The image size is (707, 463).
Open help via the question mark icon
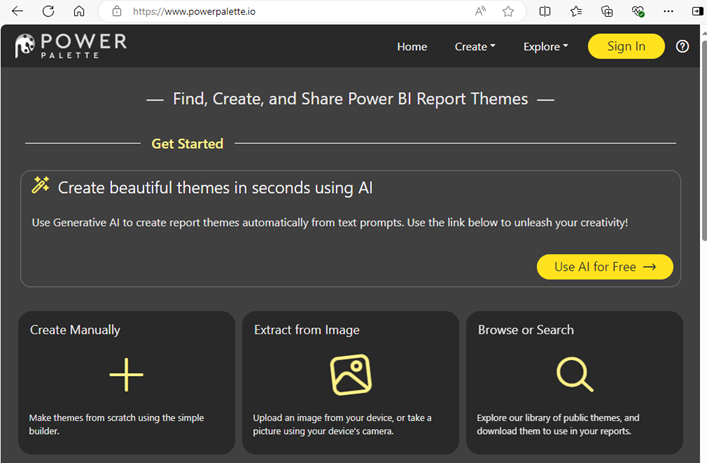(x=682, y=46)
